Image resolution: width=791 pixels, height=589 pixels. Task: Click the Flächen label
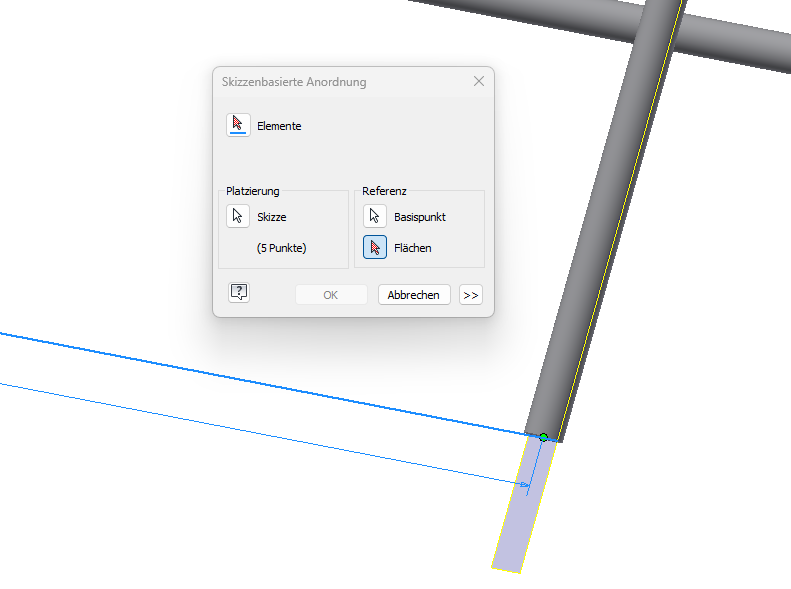coord(413,248)
